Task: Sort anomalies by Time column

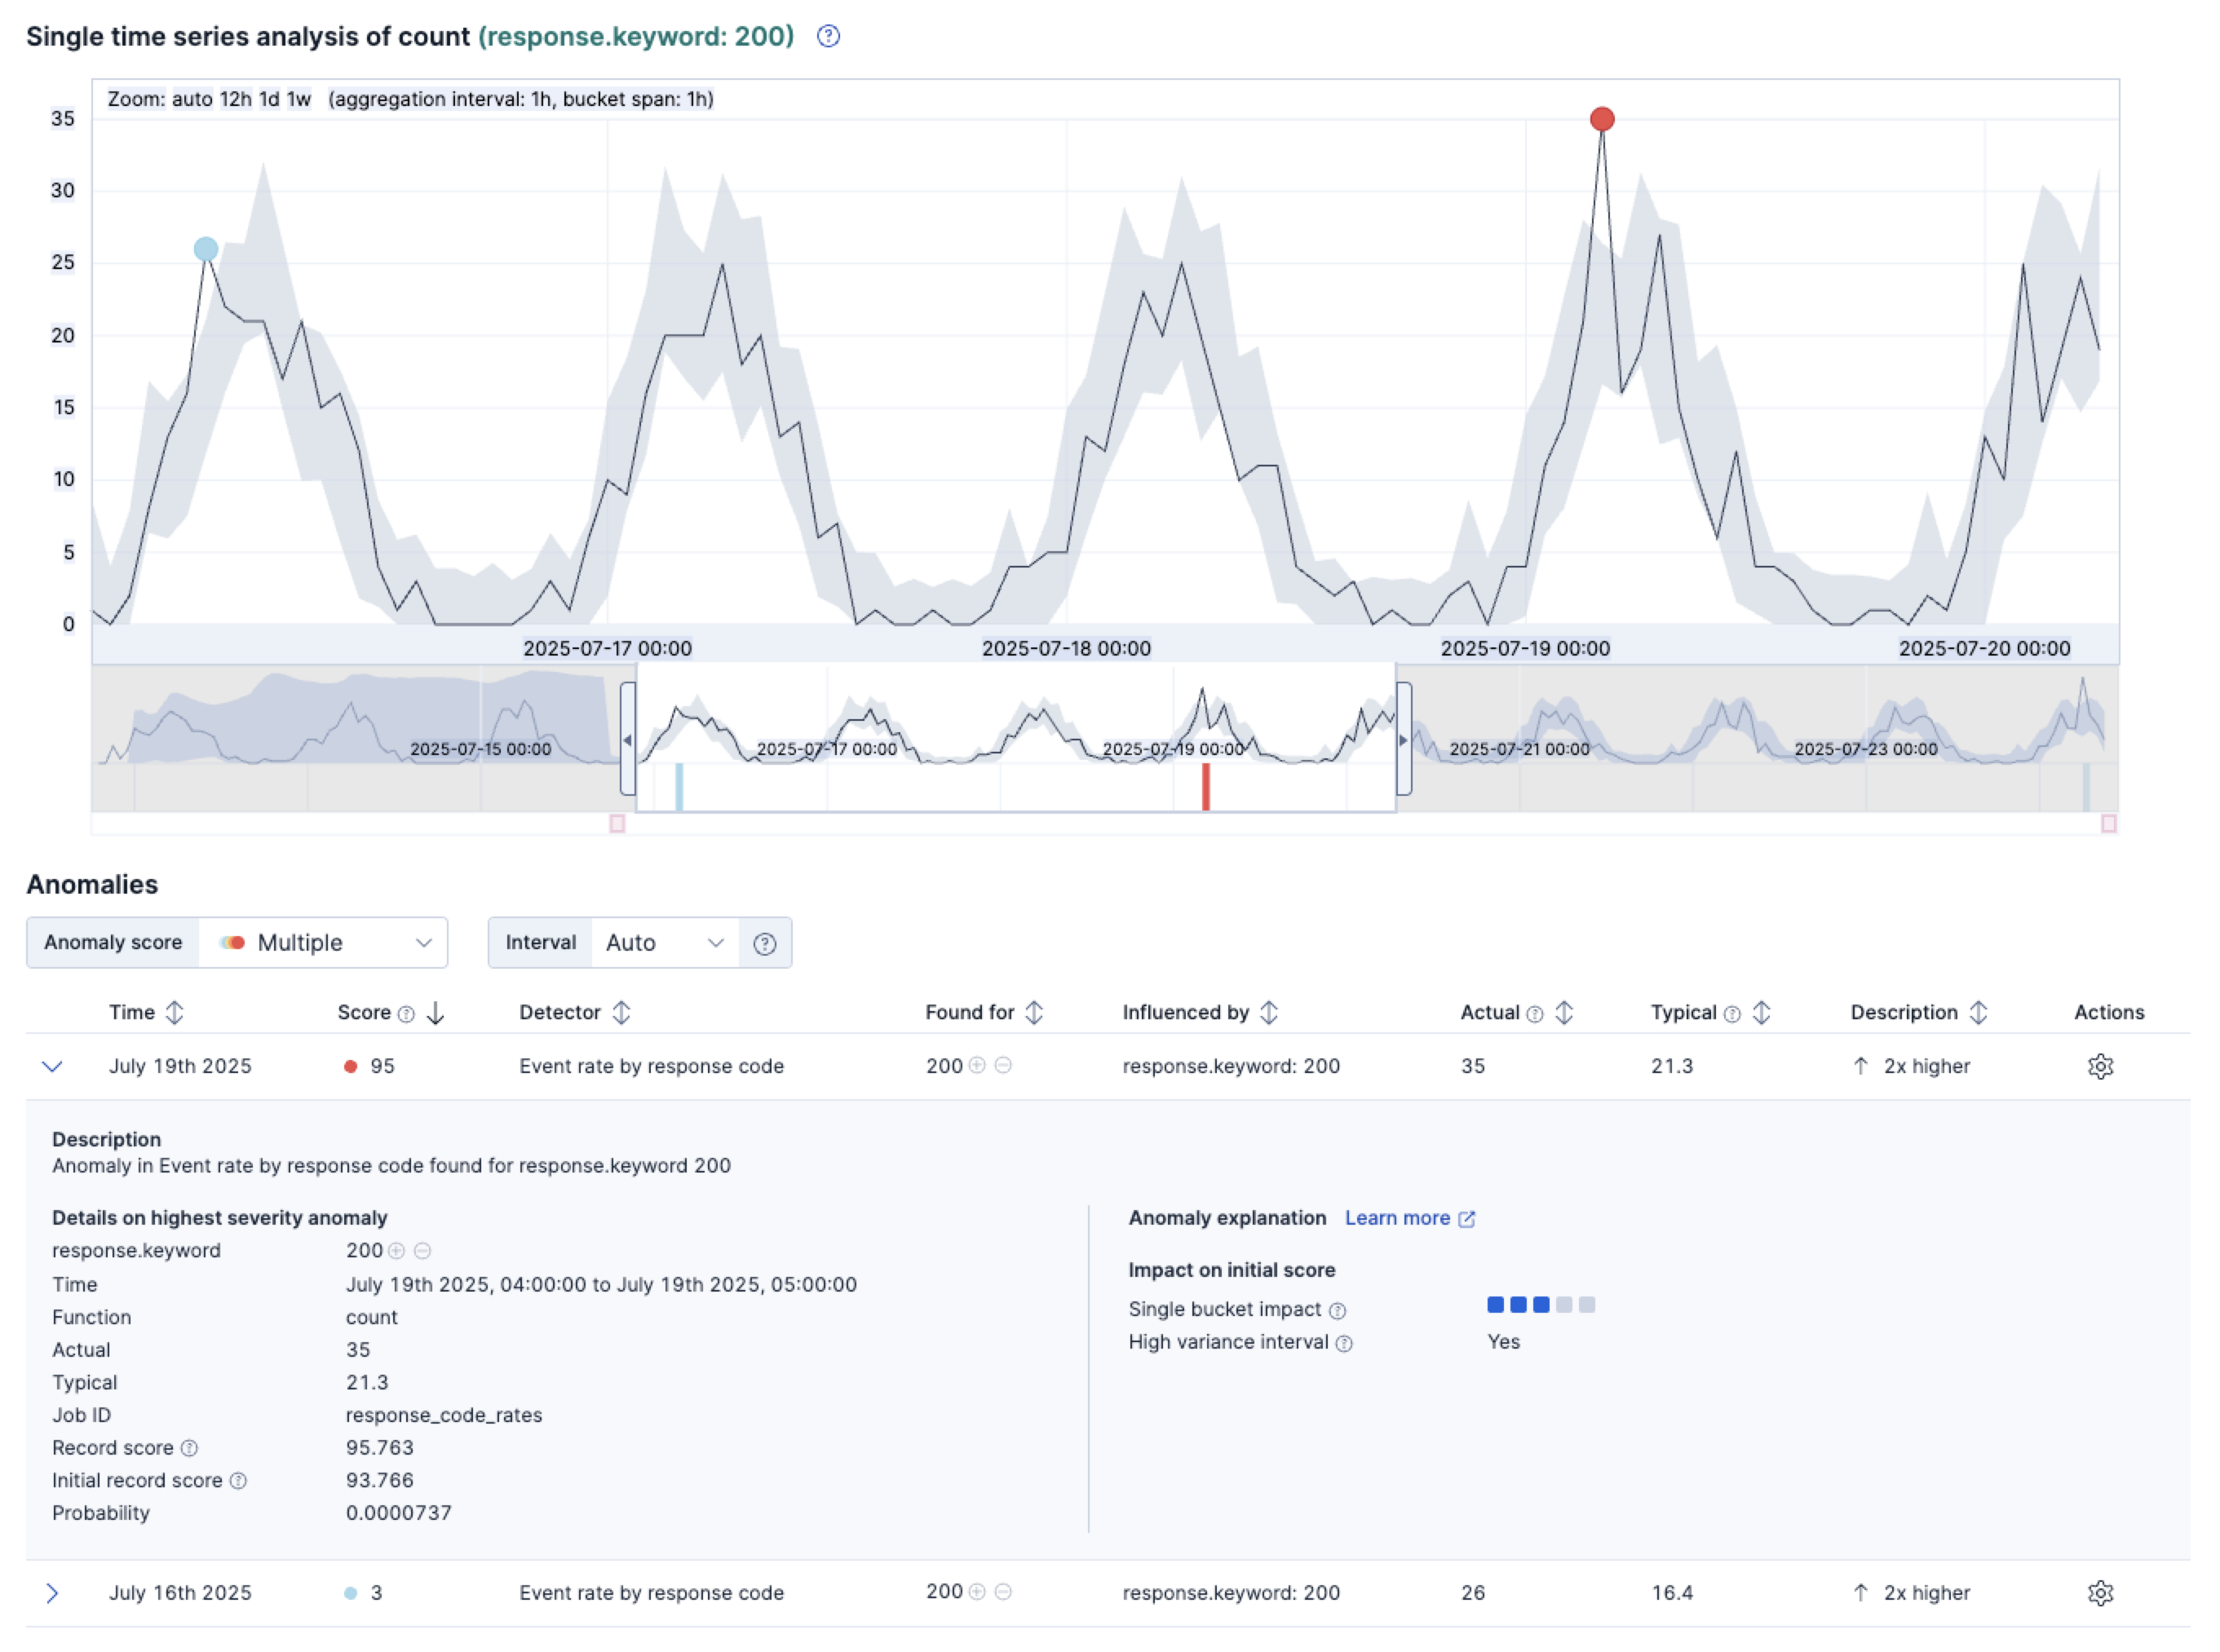Action: click(176, 1012)
